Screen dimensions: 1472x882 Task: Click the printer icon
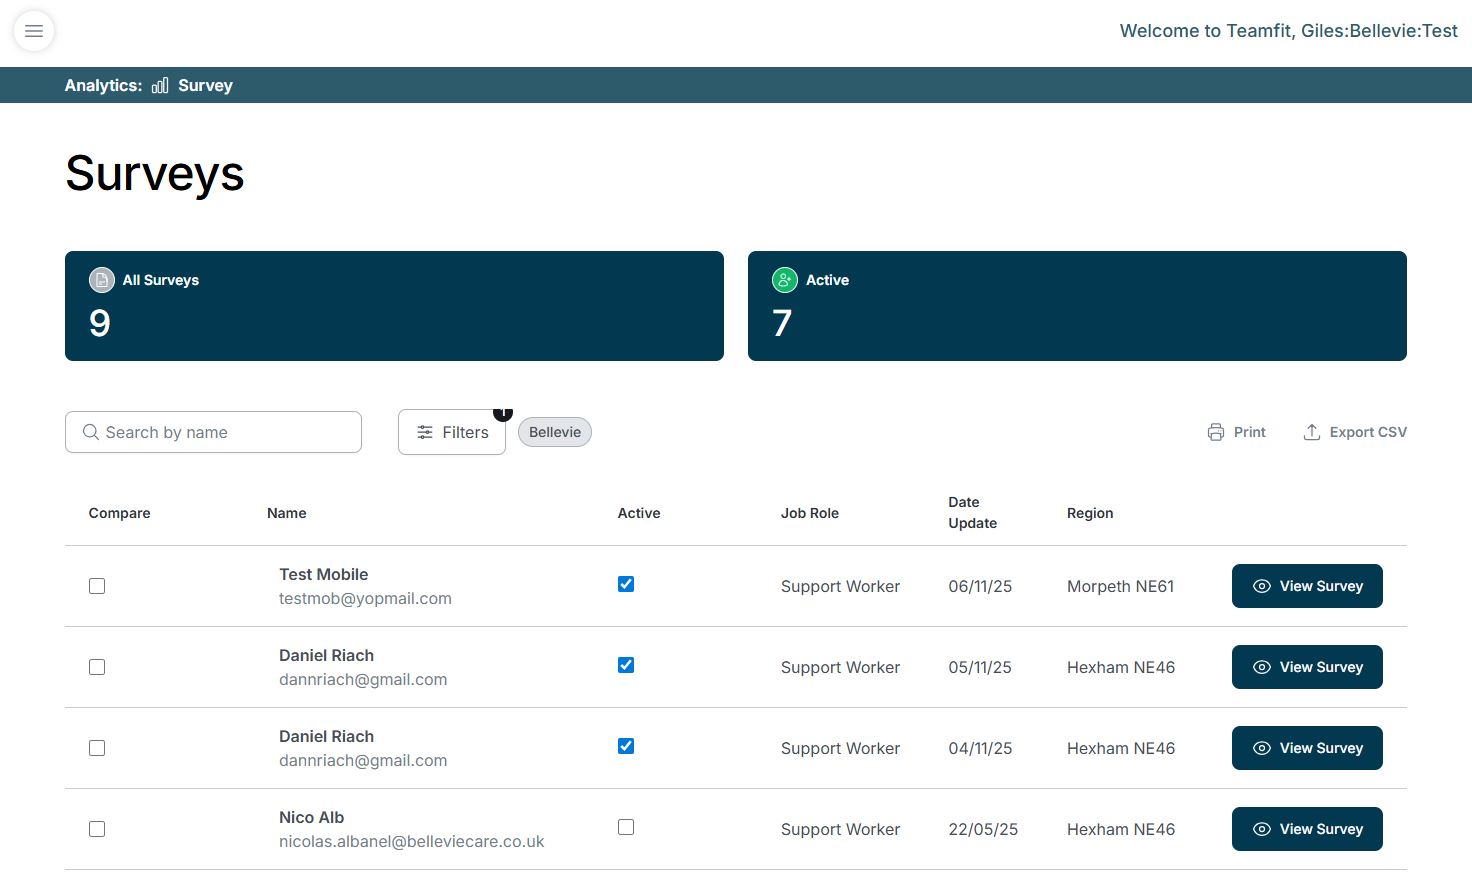pyautogui.click(x=1216, y=432)
